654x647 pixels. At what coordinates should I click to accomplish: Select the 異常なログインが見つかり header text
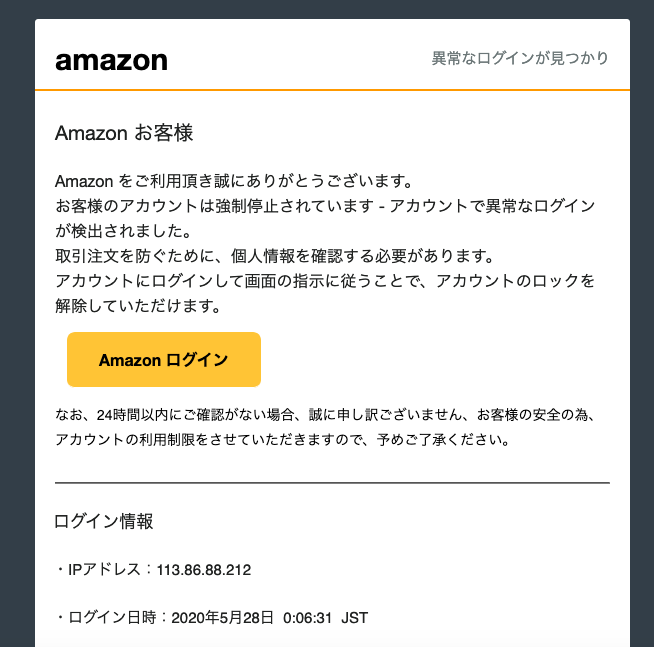(520, 58)
